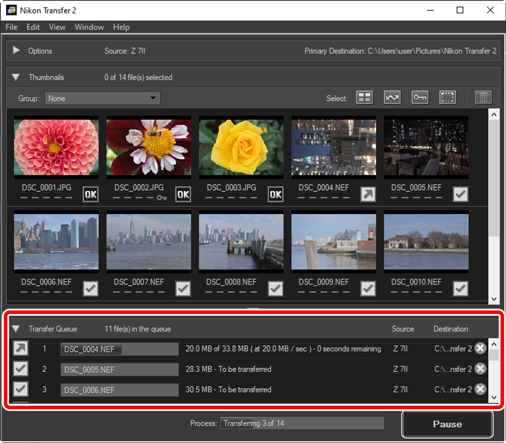Image resolution: width=506 pixels, height=443 pixels.
Task: Expand the Options panel
Action: tap(16, 50)
